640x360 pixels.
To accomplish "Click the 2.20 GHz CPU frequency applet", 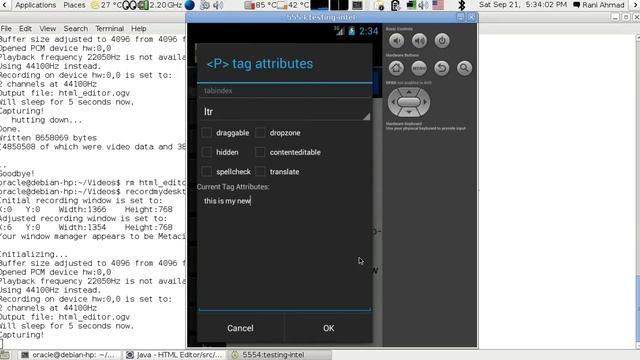I will coord(161,5).
